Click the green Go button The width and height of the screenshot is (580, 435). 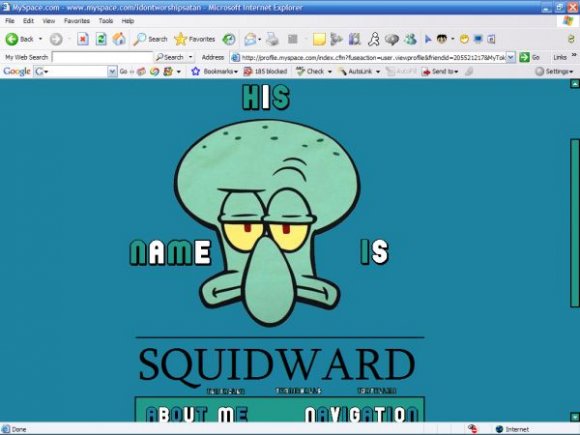[x=529, y=57]
